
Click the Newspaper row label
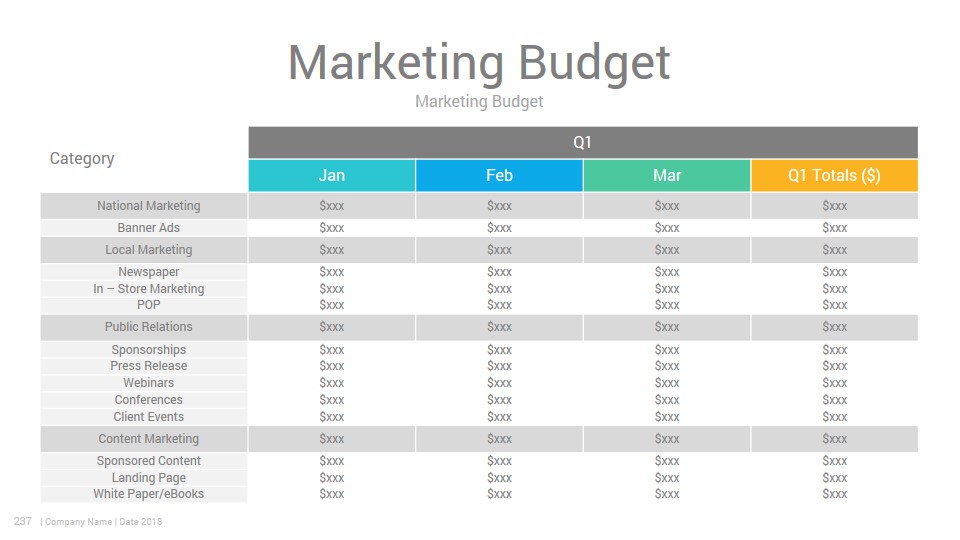[x=149, y=272]
